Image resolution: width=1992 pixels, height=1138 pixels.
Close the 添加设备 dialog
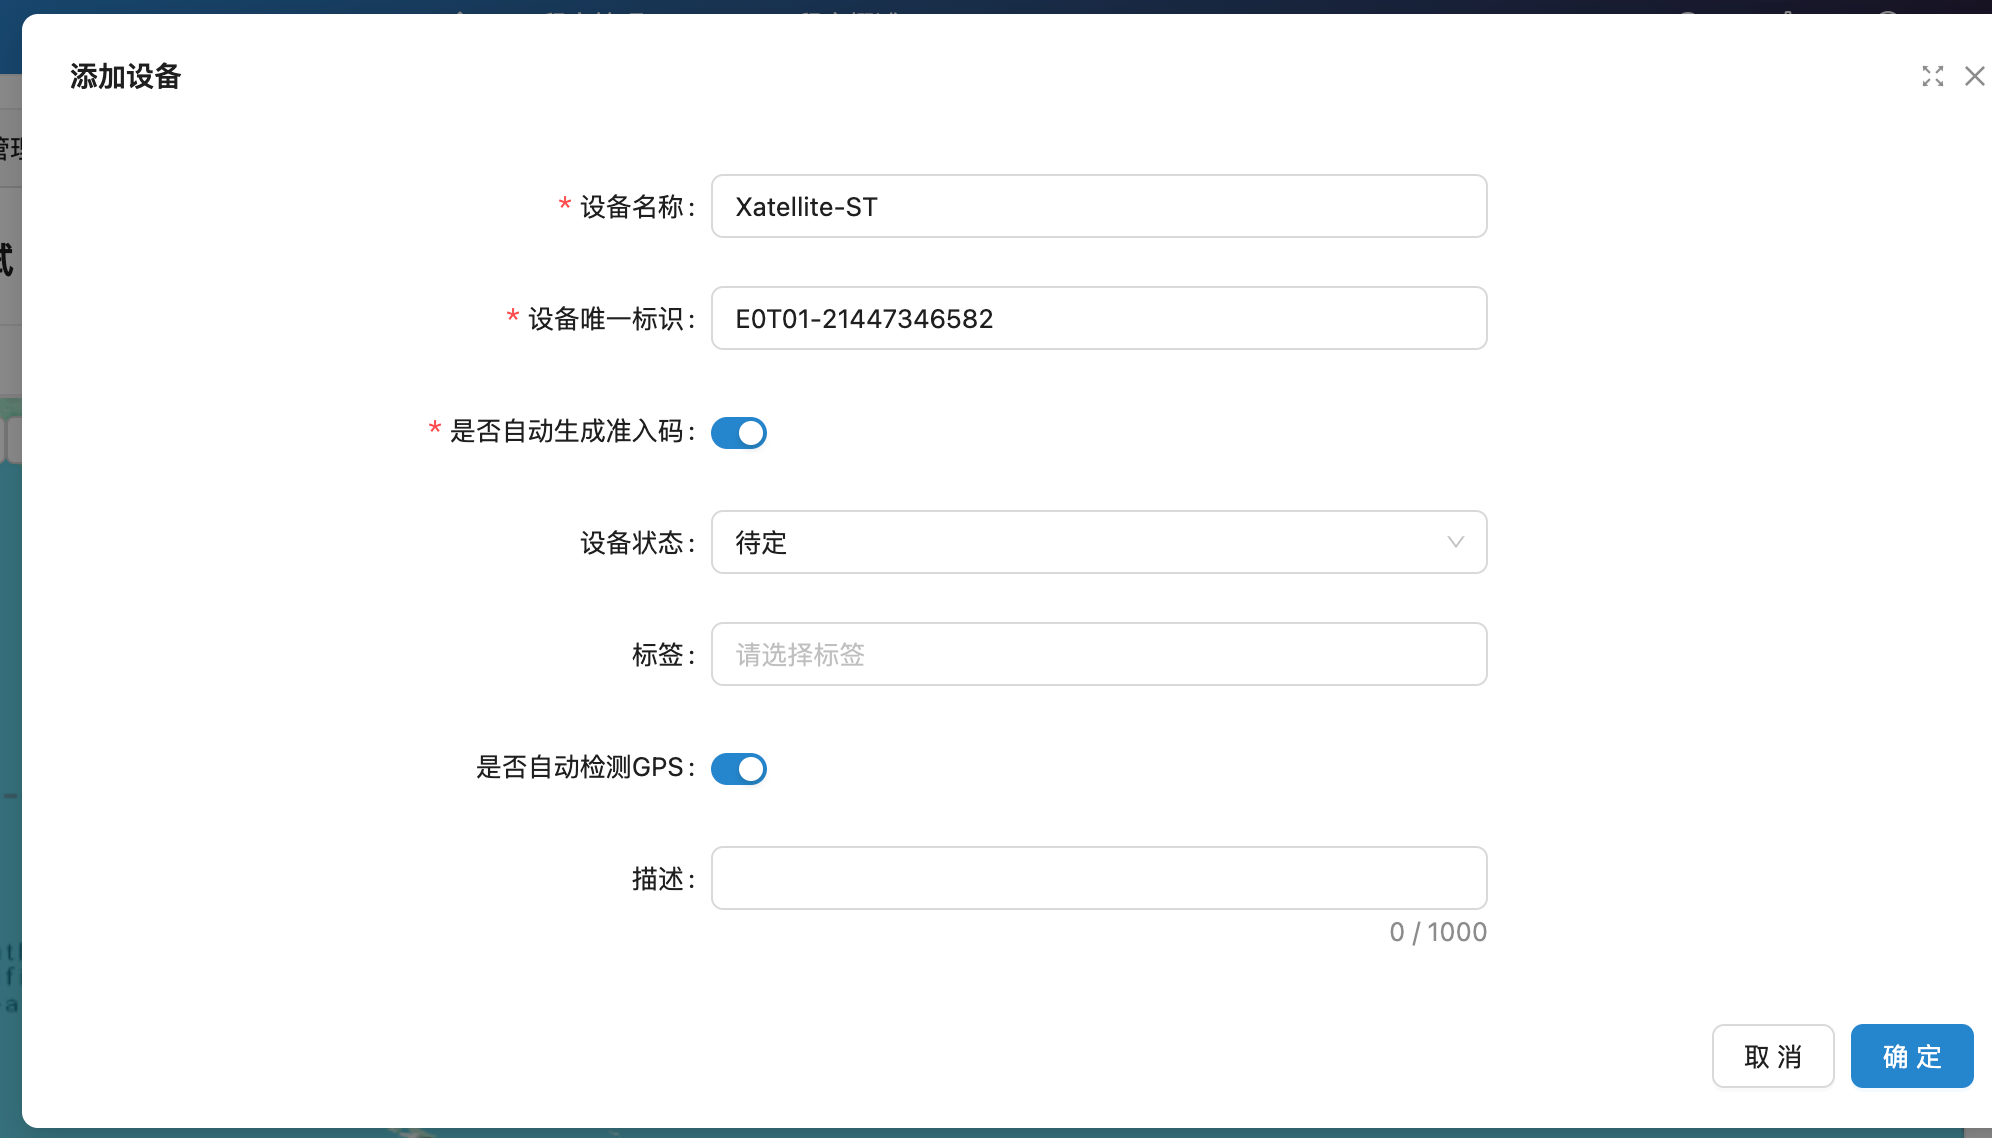tap(1974, 76)
